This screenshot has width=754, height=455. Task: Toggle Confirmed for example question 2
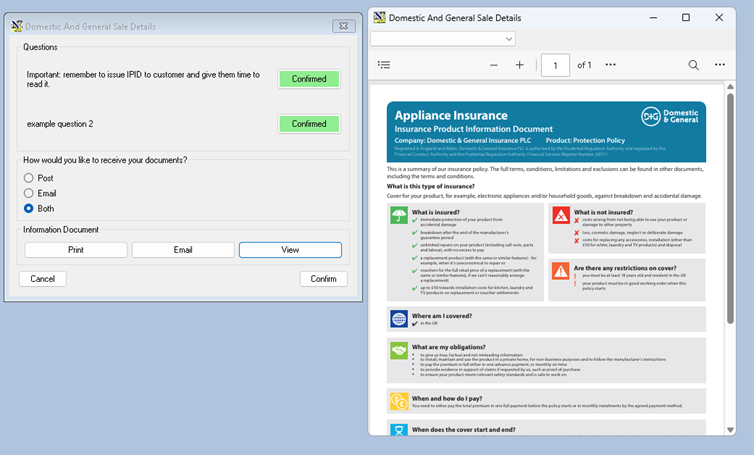tap(309, 124)
